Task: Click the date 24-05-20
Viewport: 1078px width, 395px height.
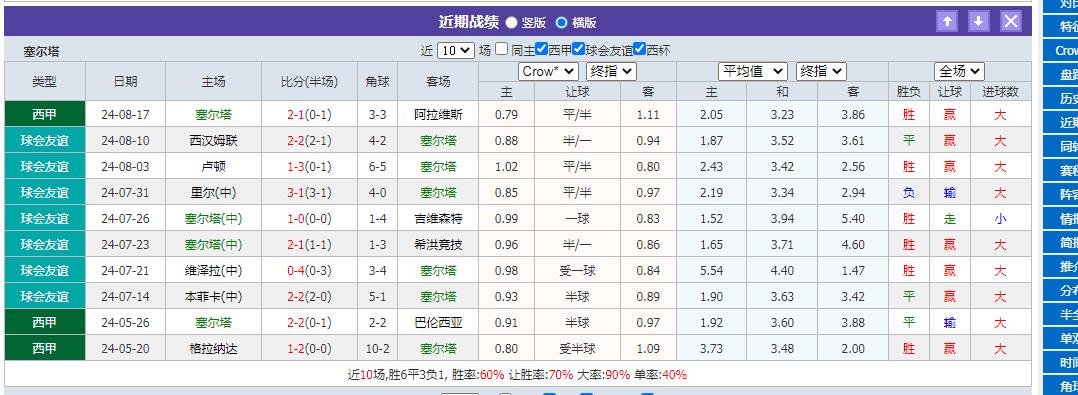Action: point(125,349)
